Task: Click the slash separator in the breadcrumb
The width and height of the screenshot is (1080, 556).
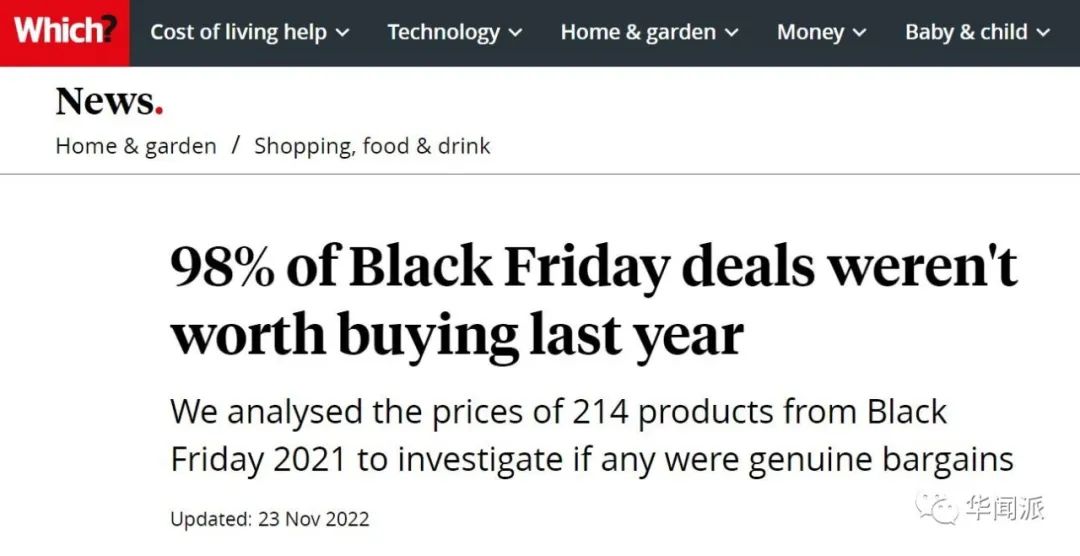Action: tap(236, 146)
